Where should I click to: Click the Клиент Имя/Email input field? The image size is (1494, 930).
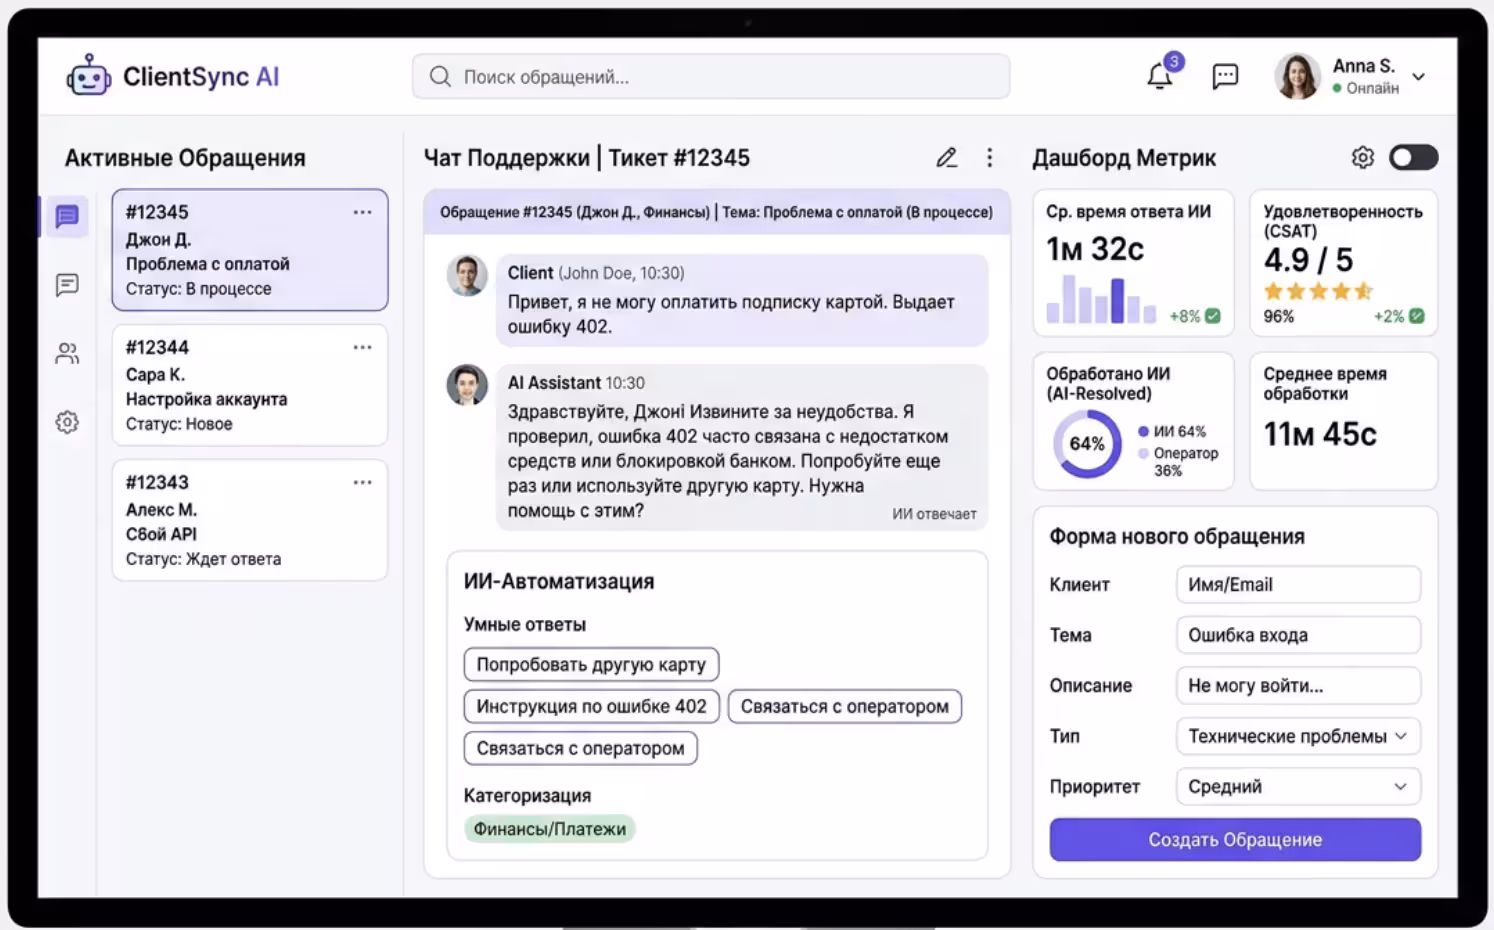[x=1297, y=585]
